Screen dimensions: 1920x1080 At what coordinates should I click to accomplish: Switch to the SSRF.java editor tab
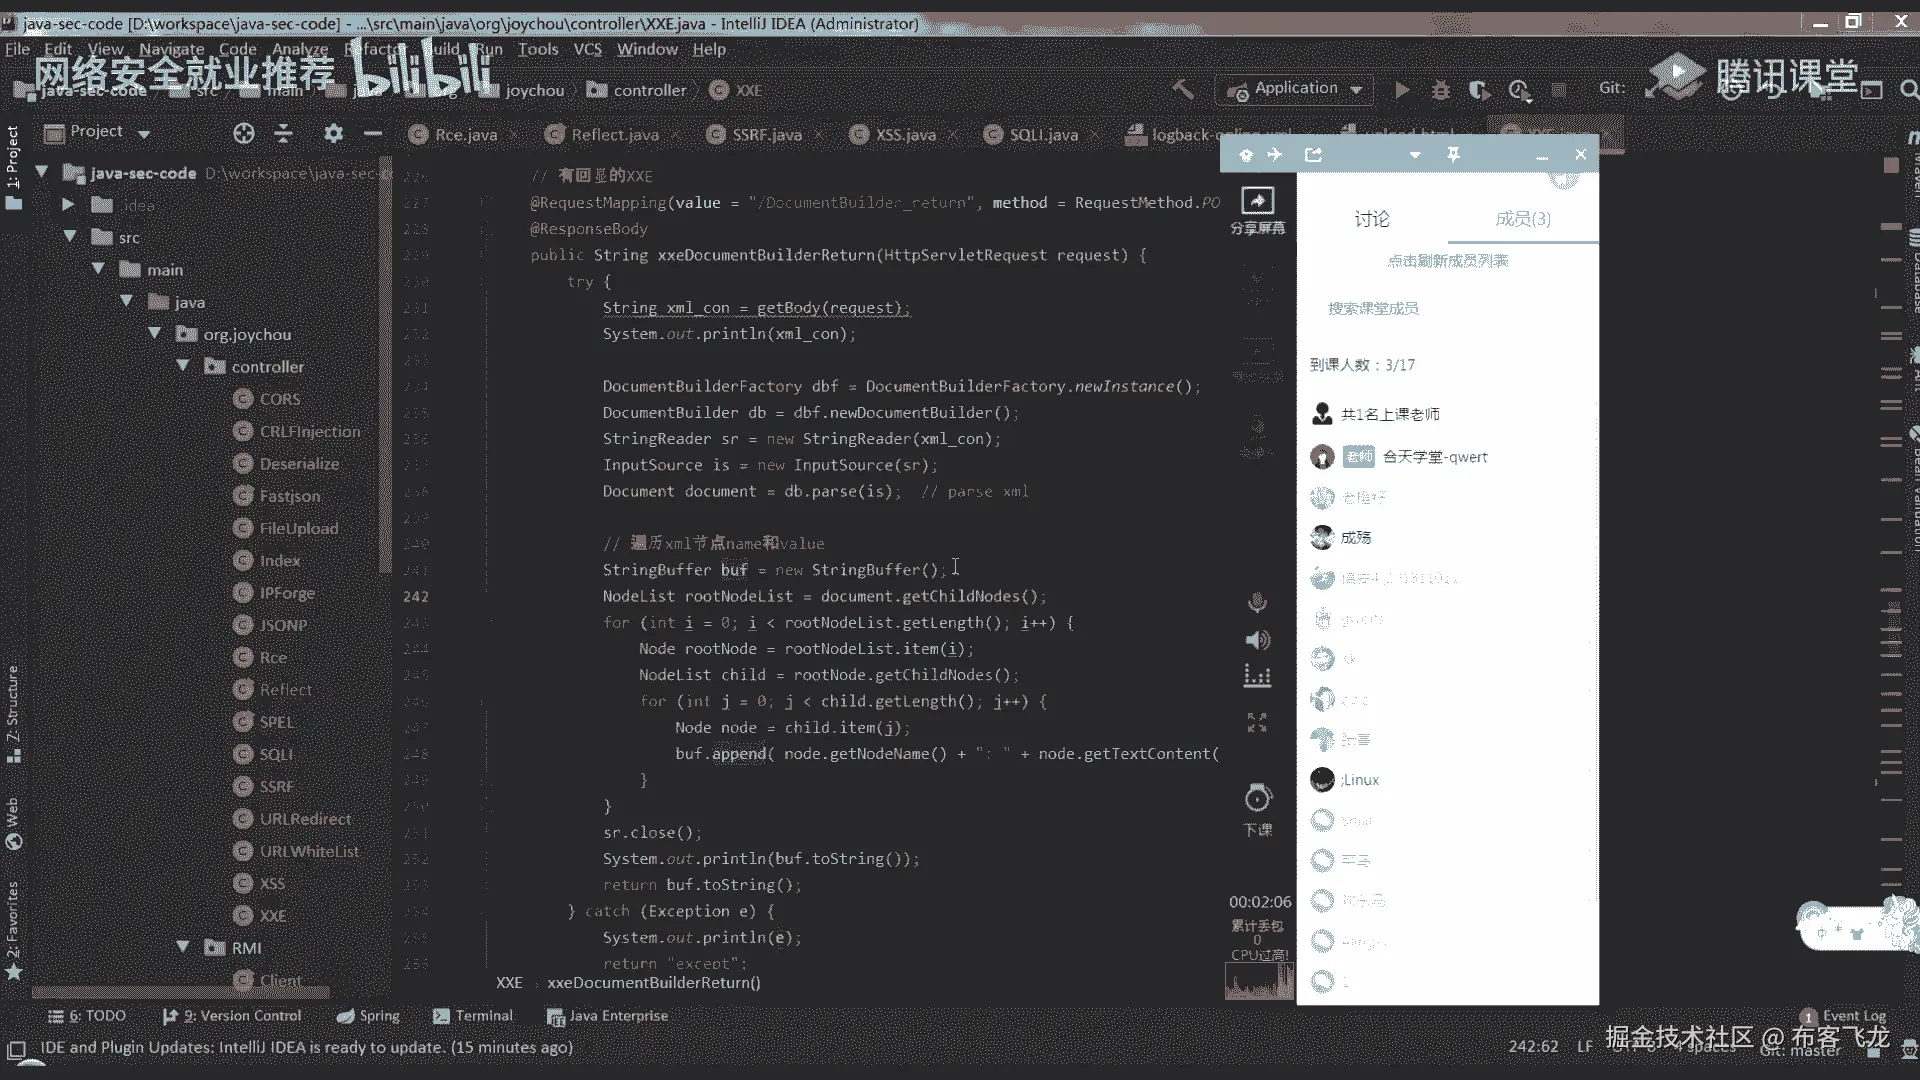[x=766, y=134]
